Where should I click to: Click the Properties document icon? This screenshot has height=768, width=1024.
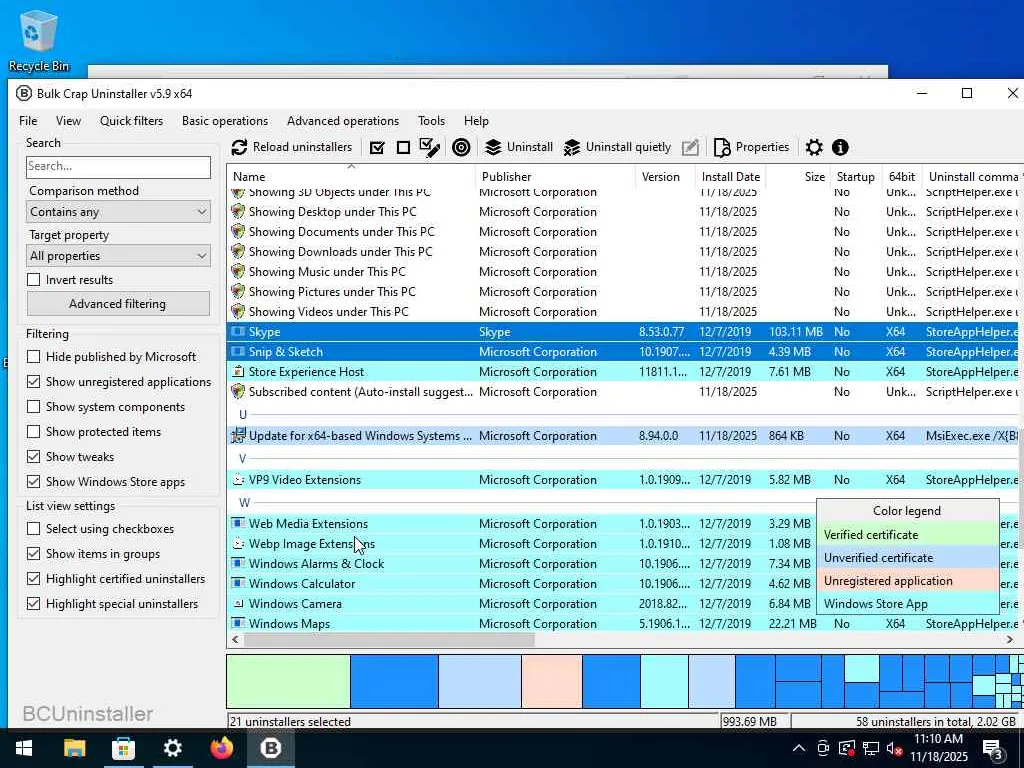[x=722, y=148]
